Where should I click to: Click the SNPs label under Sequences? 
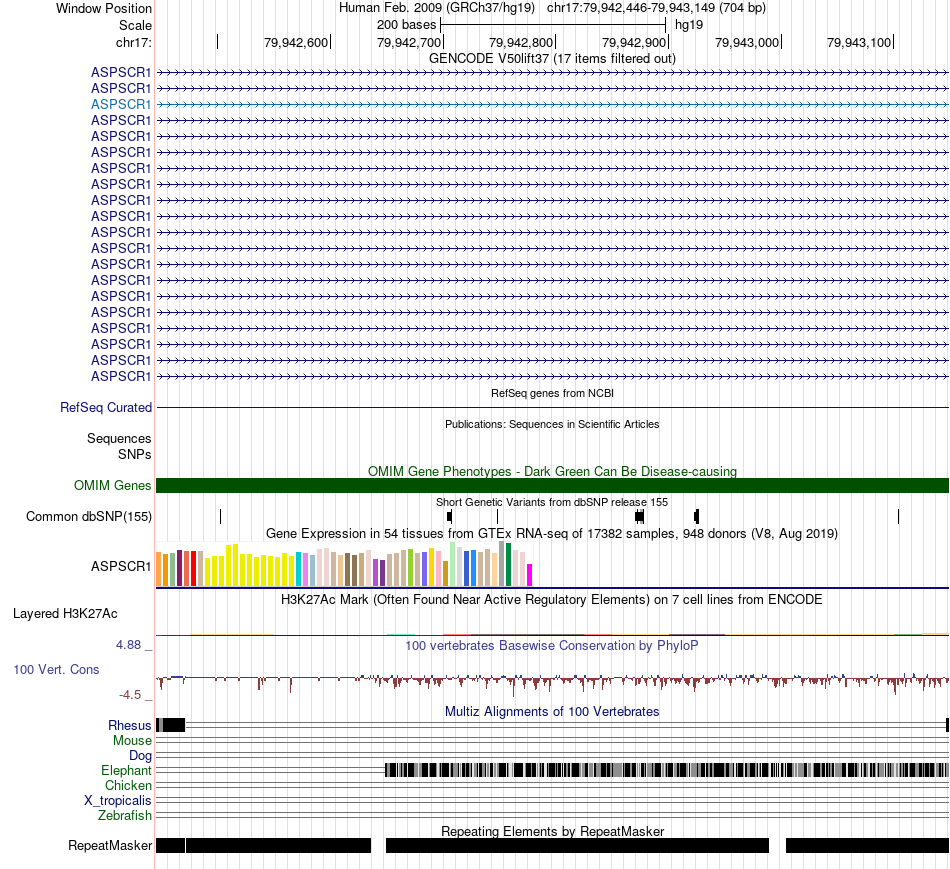[x=135, y=454]
